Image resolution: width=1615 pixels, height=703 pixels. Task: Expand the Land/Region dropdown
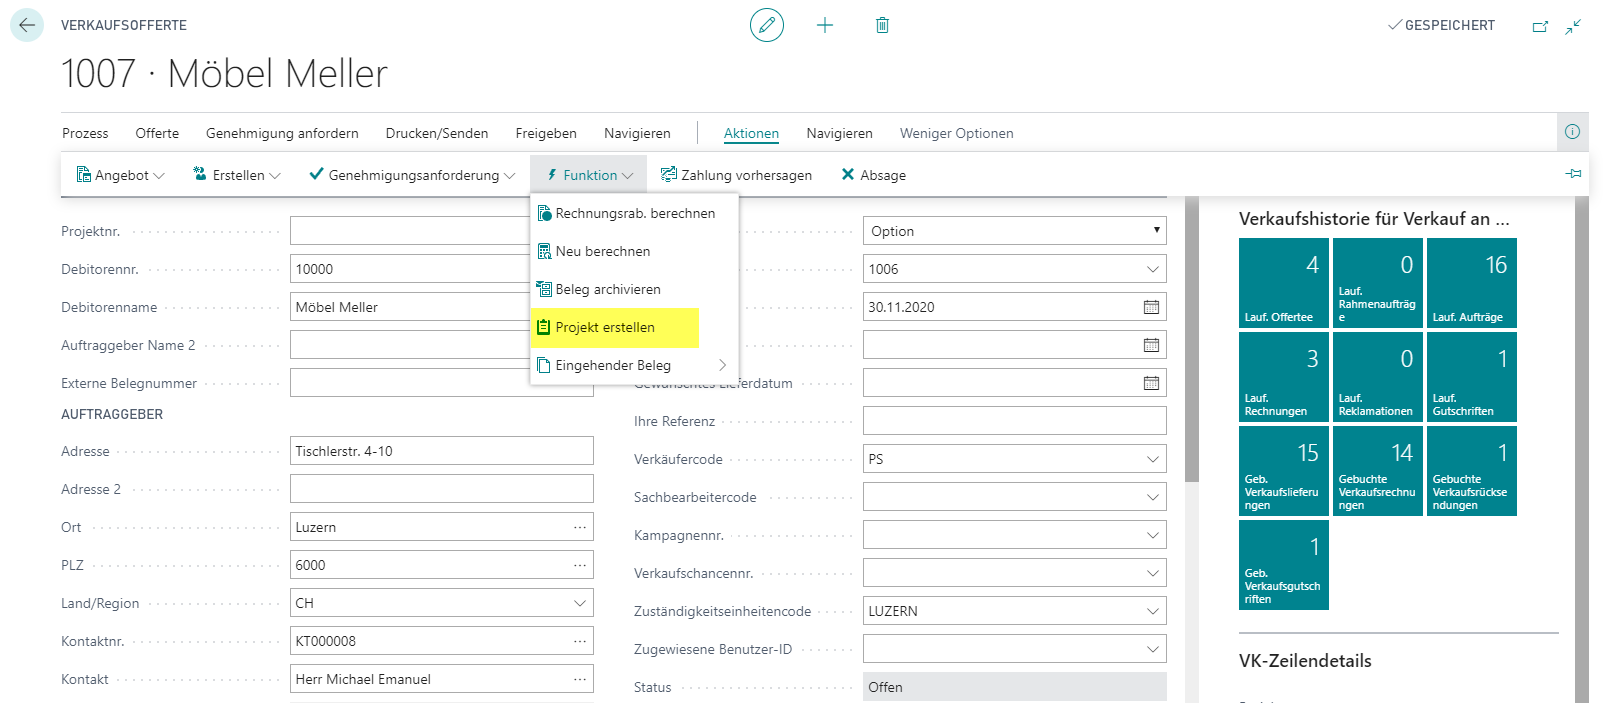pyautogui.click(x=579, y=603)
